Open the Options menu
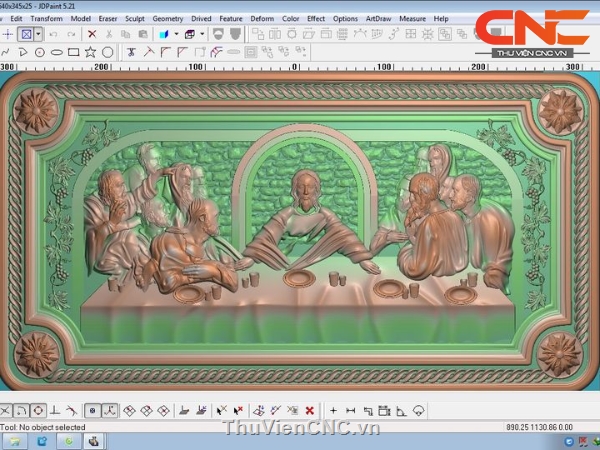 point(345,18)
